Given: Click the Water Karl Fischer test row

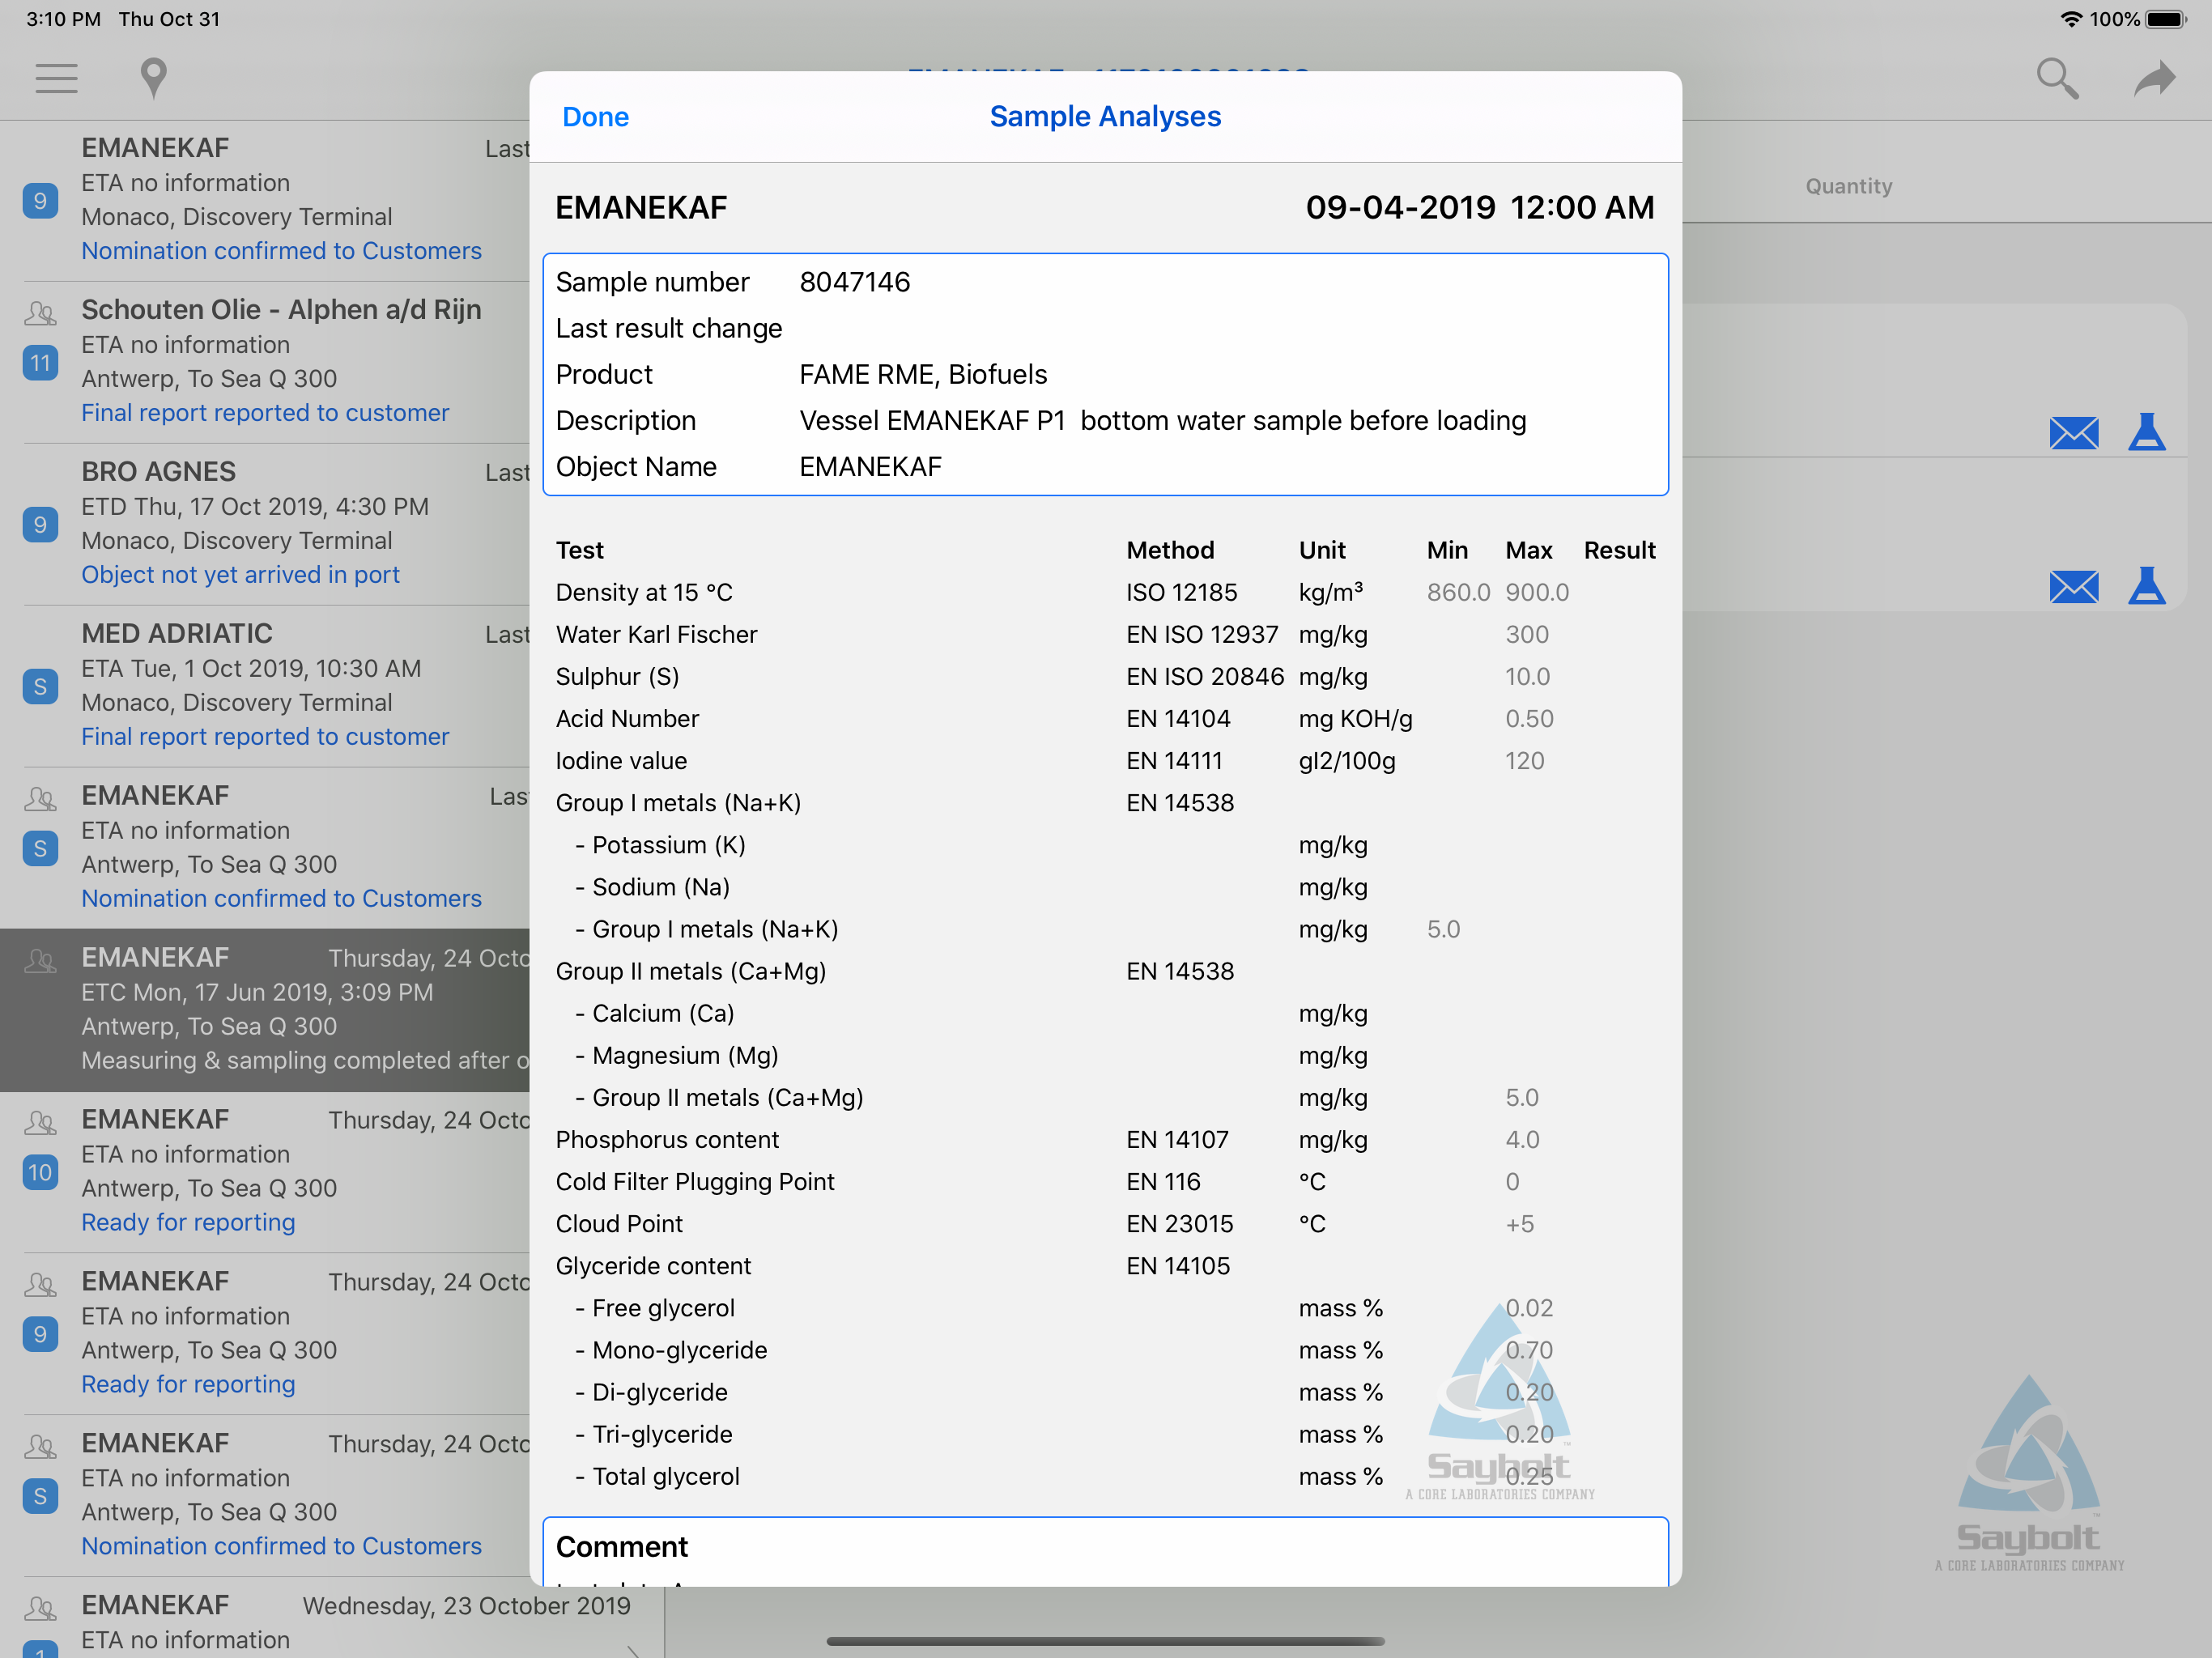Looking at the screenshot, I should [1105, 635].
